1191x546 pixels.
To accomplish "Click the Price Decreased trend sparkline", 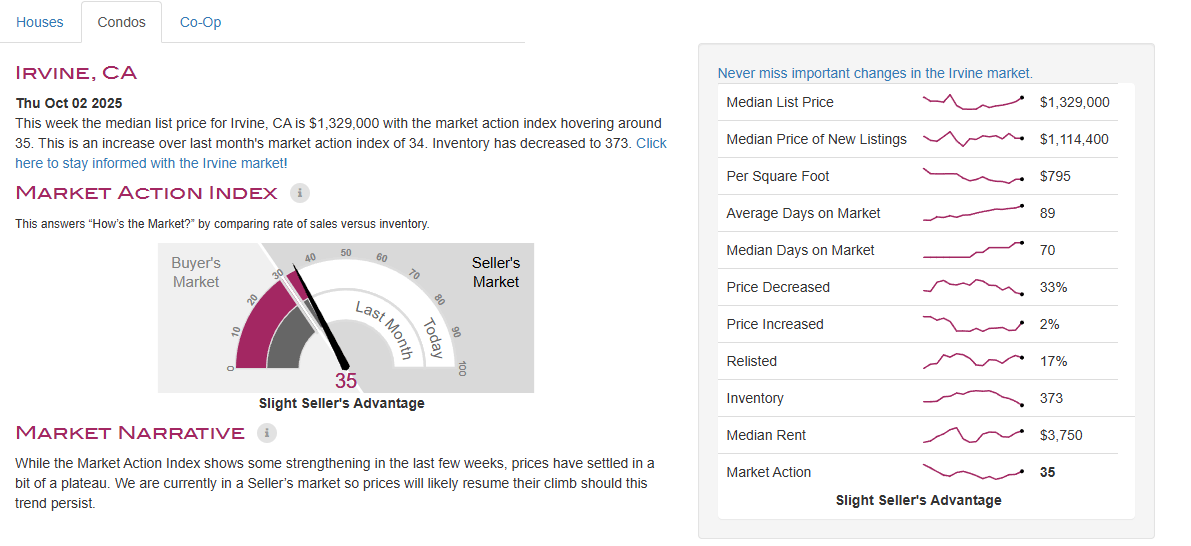I will click(972, 287).
